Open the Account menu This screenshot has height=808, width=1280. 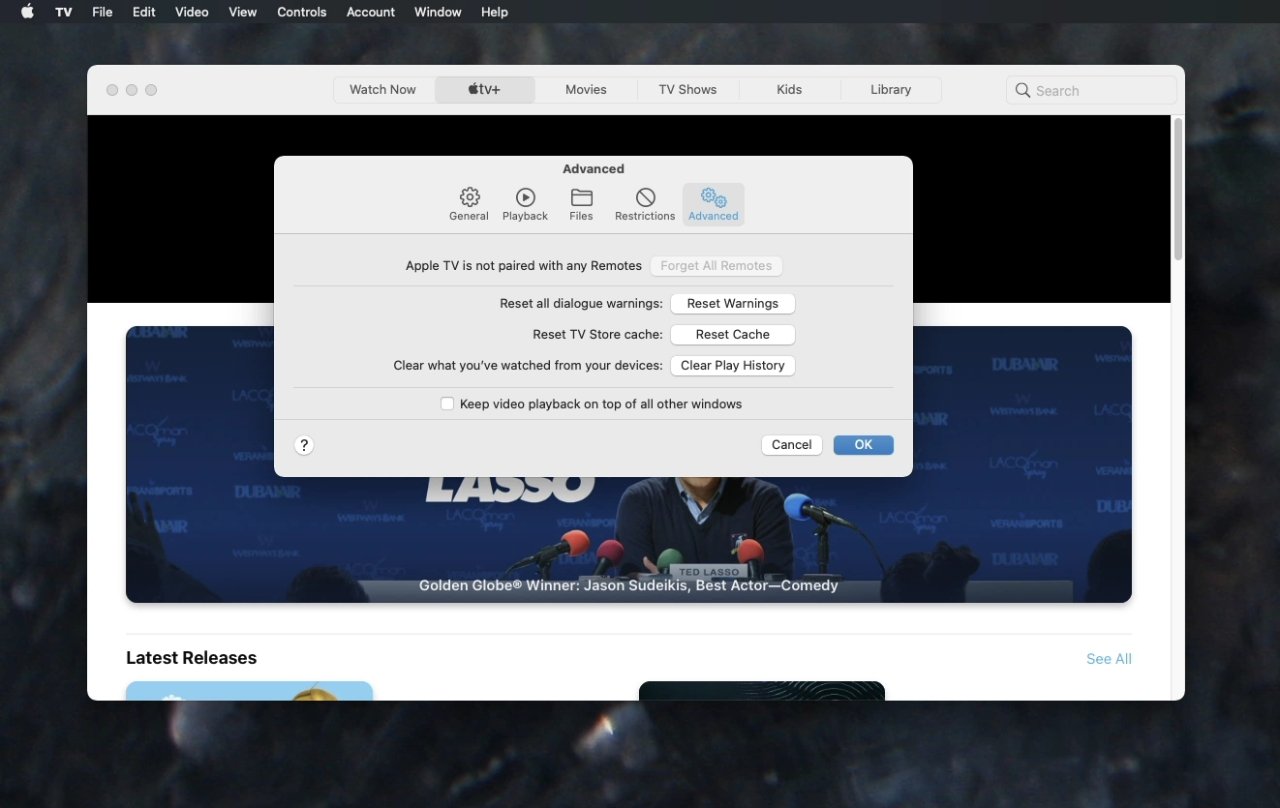tap(371, 12)
